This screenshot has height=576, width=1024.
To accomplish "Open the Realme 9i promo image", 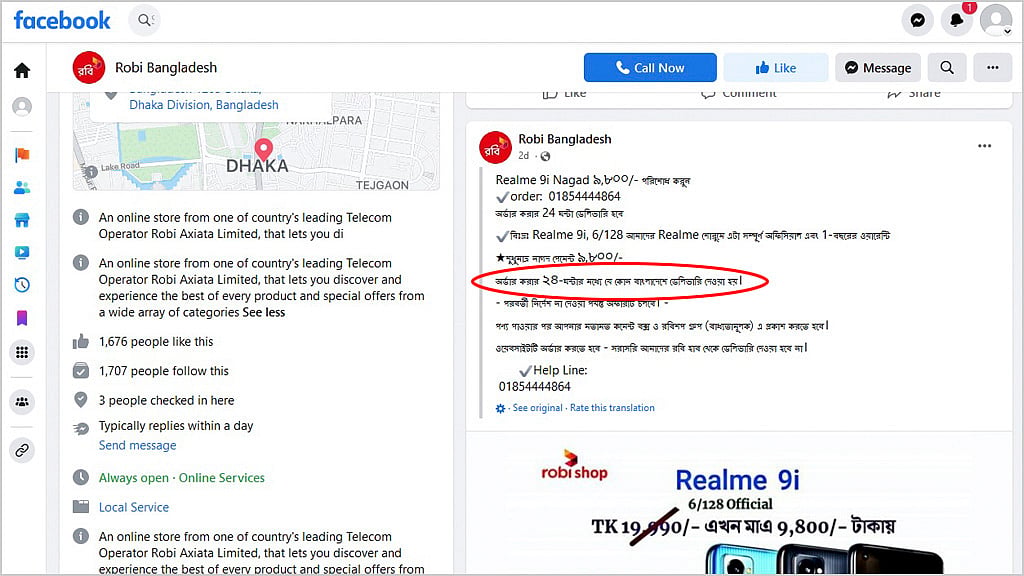I will click(x=739, y=503).
